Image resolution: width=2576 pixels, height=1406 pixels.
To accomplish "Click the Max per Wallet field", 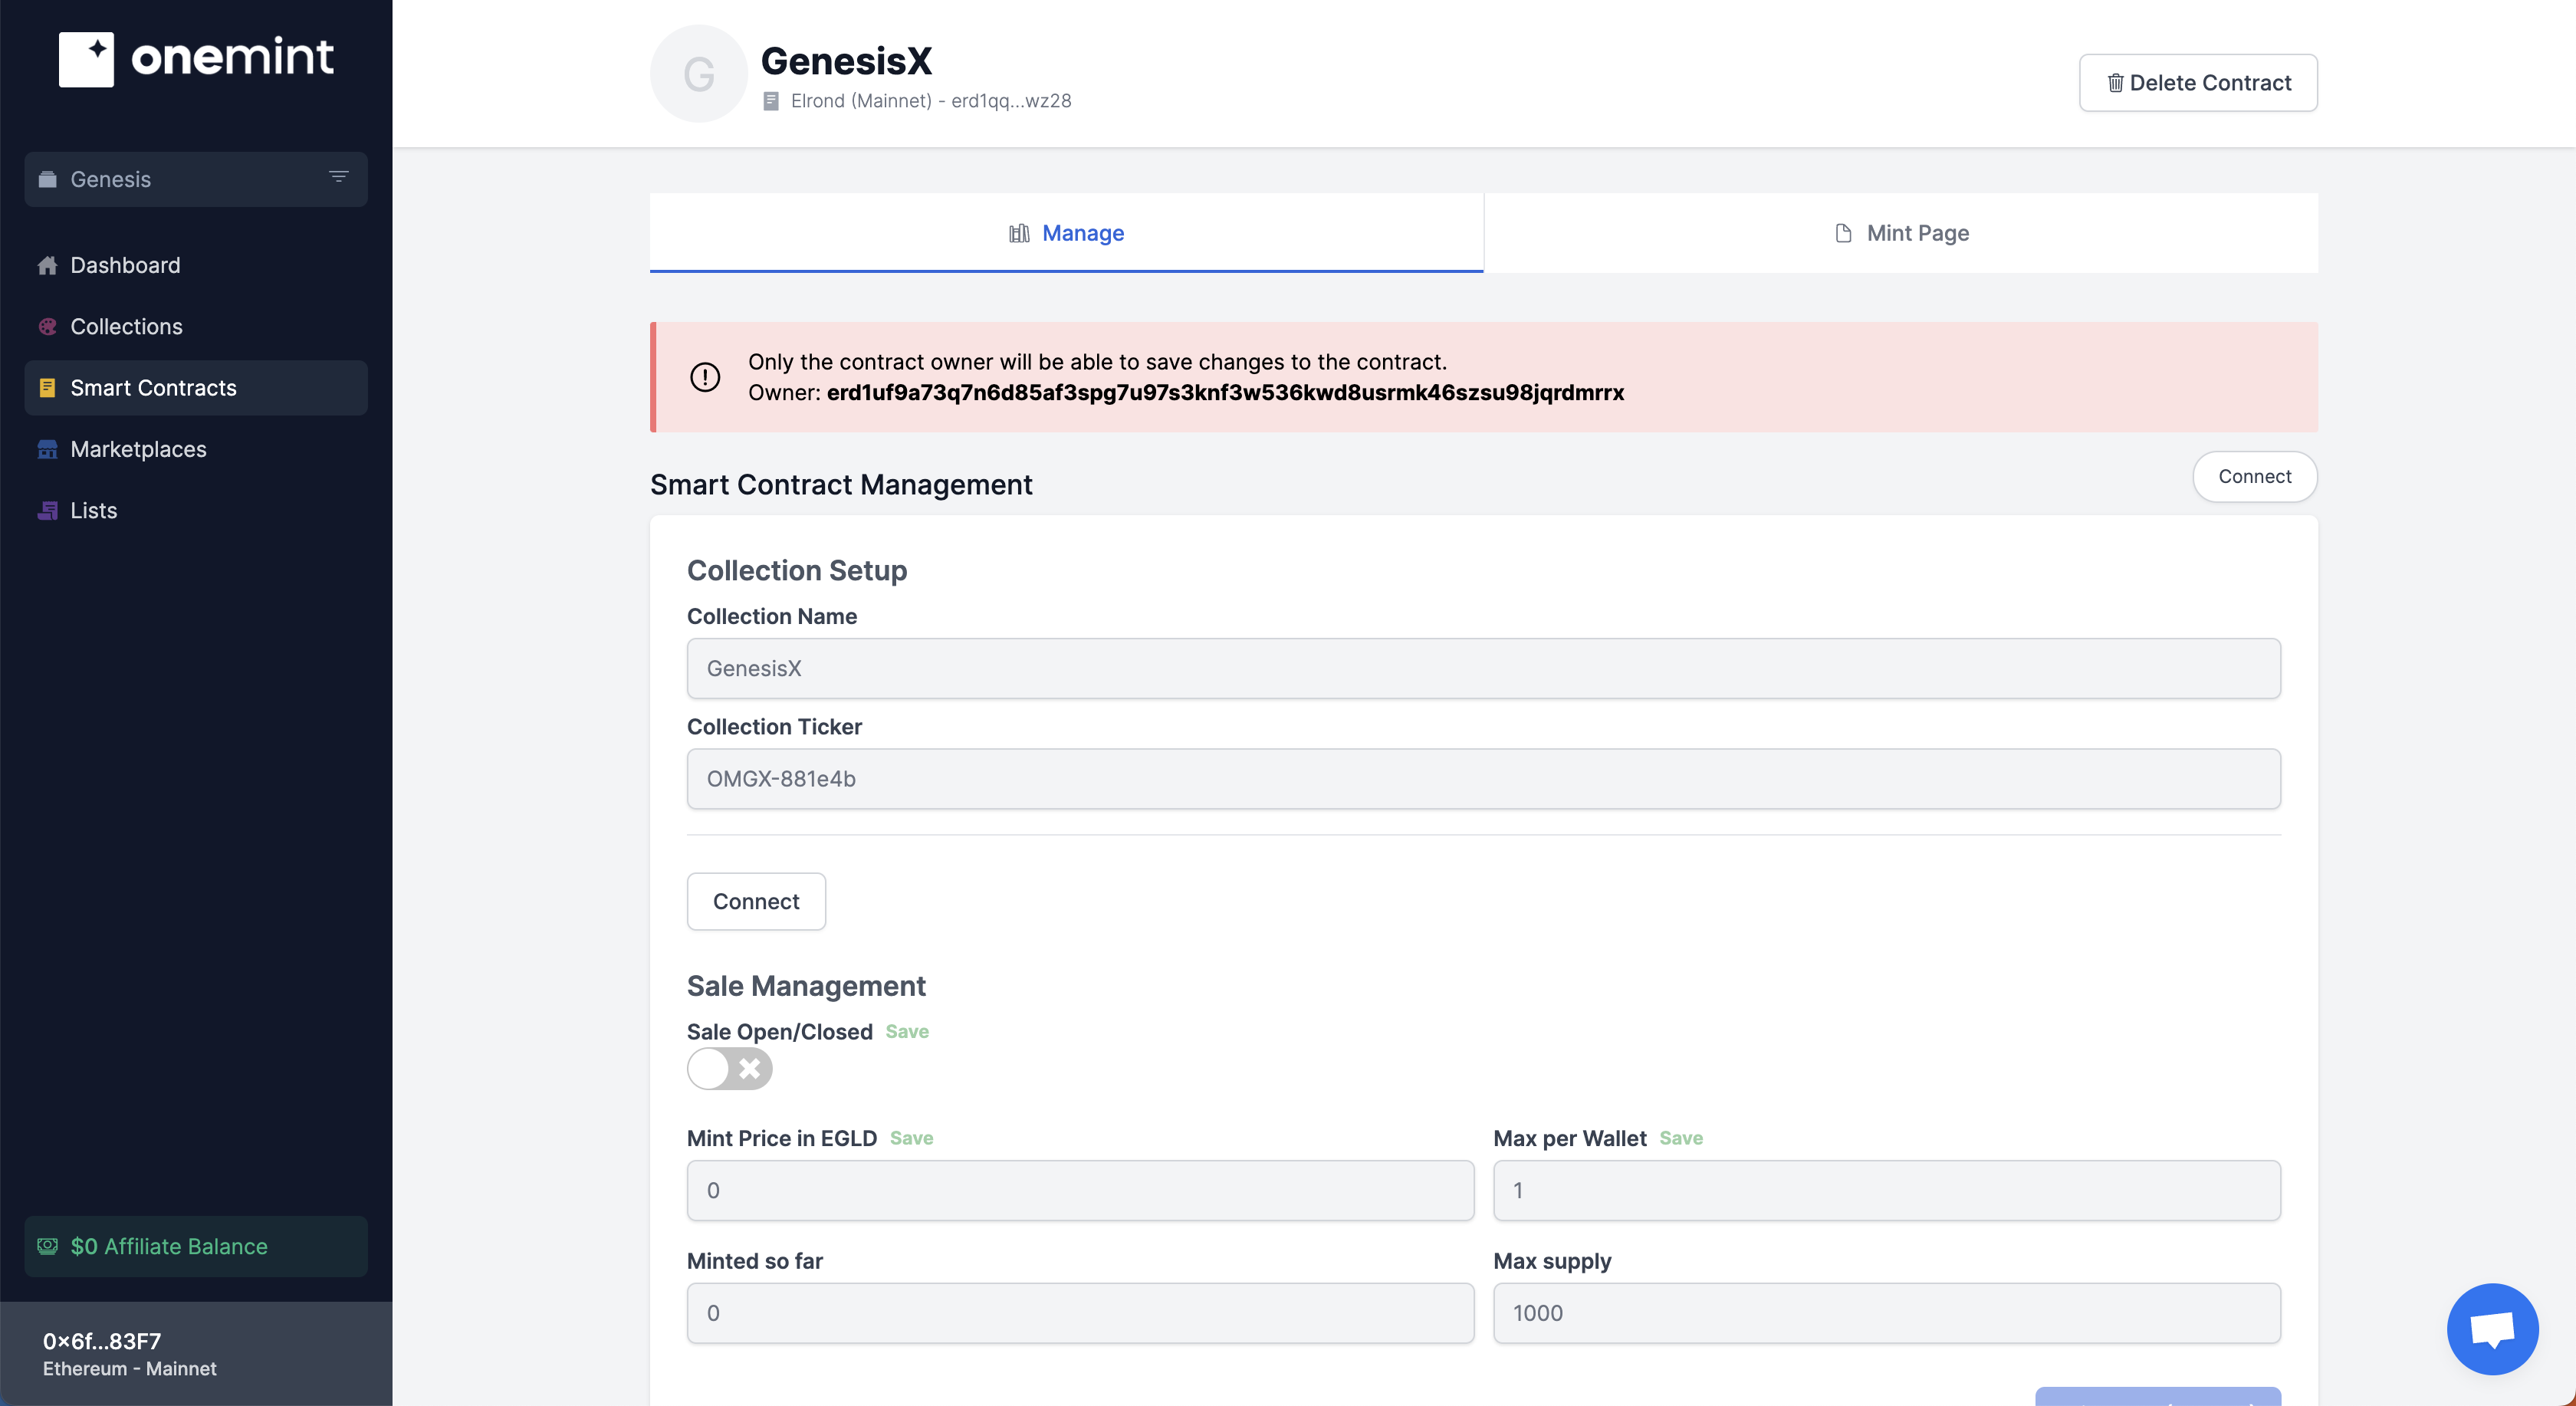I will [1887, 1190].
